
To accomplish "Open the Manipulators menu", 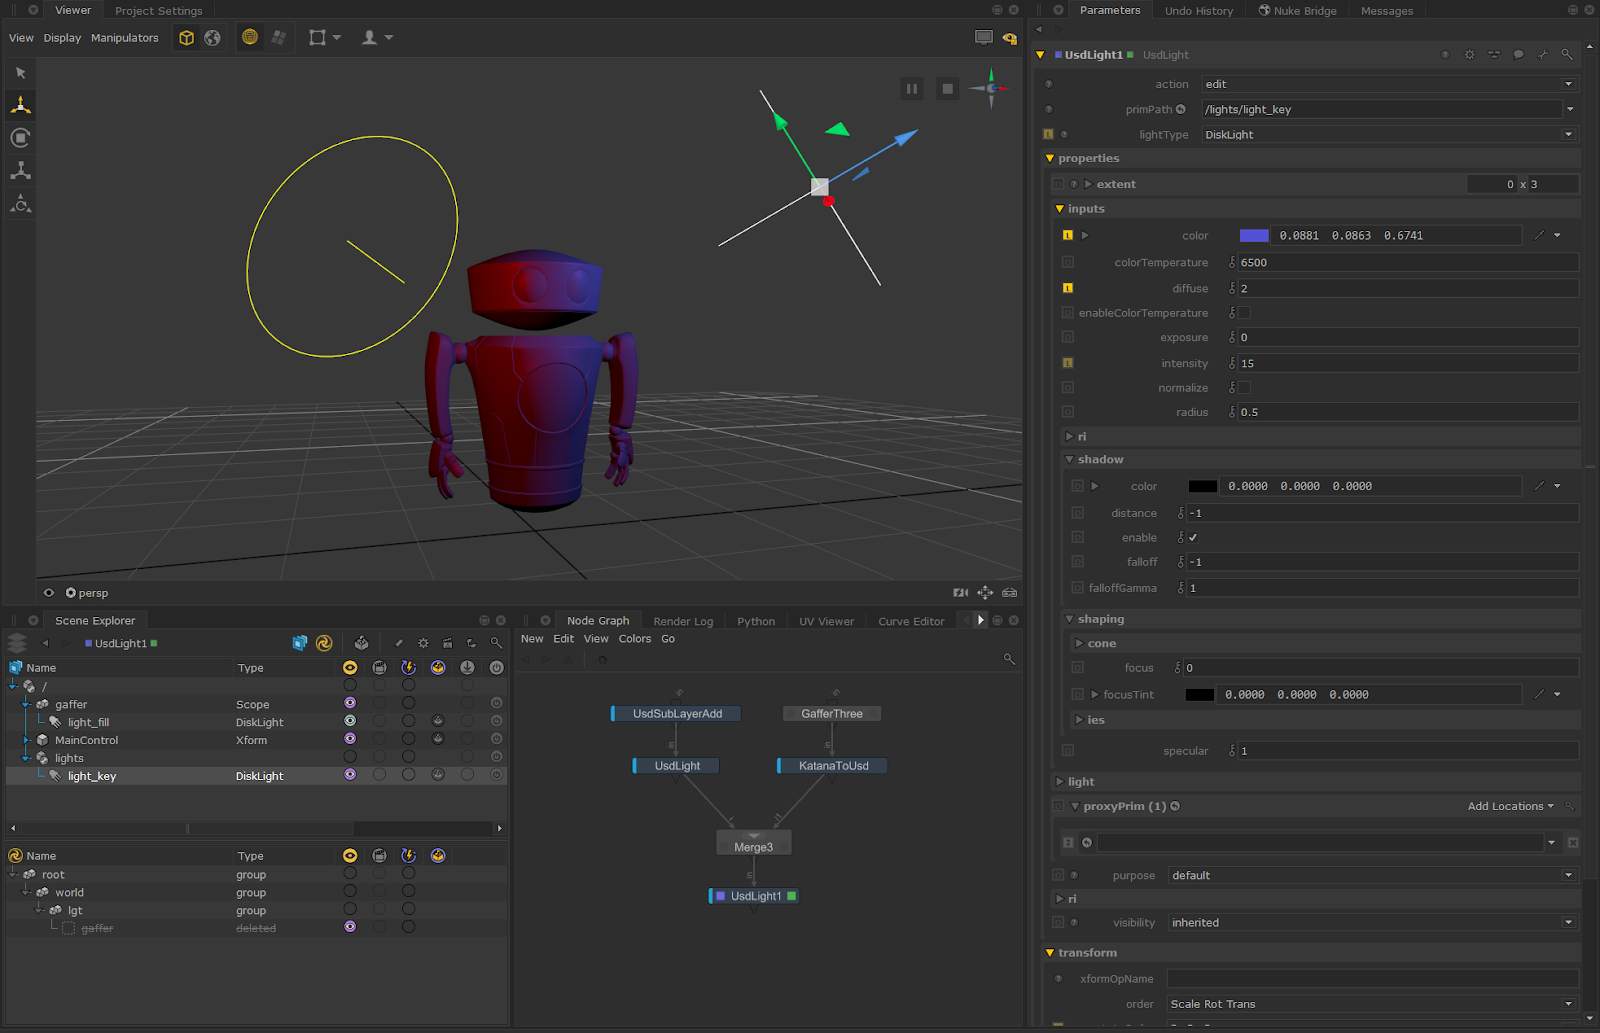I will pos(124,38).
